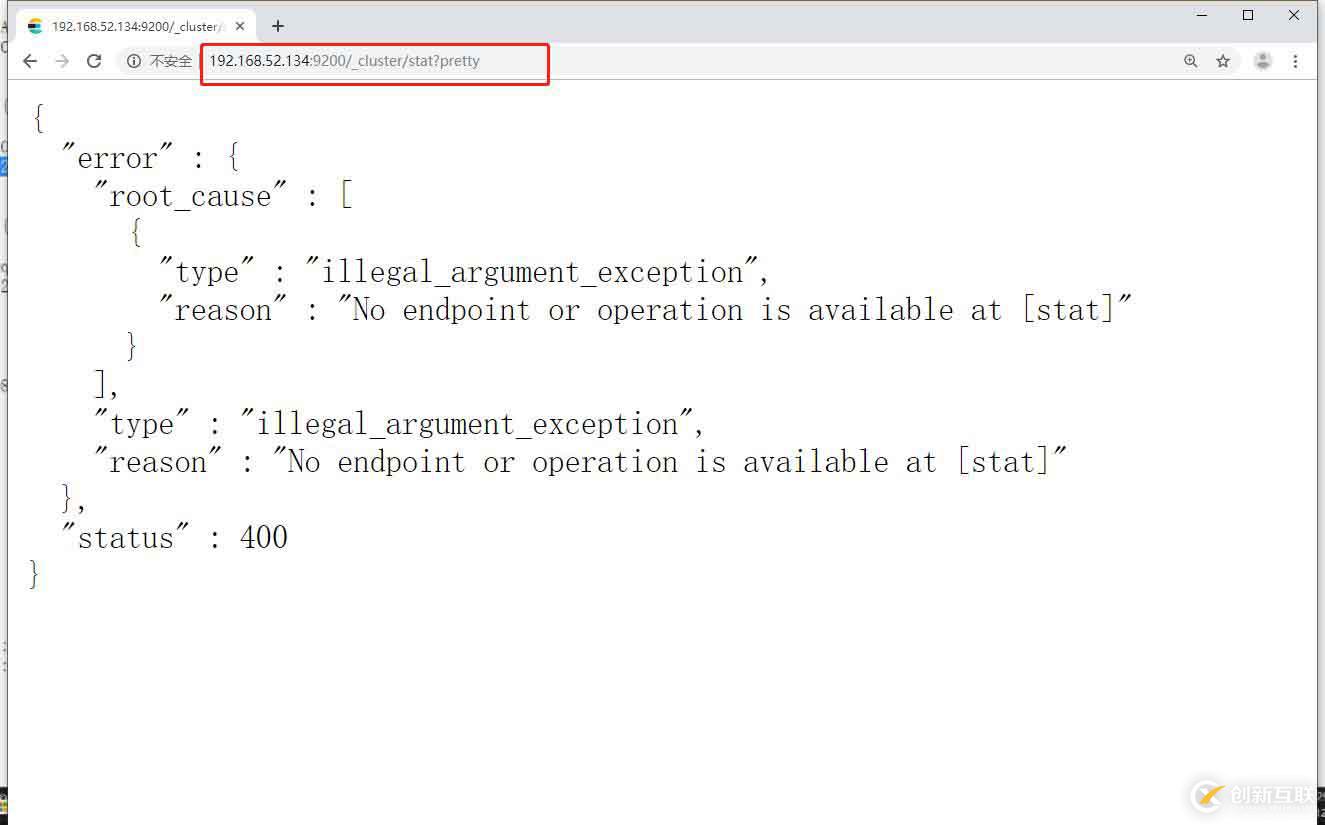This screenshot has width=1325, height=825.
Task: Click the last "reason" line outside root_cause
Action: coord(581,462)
